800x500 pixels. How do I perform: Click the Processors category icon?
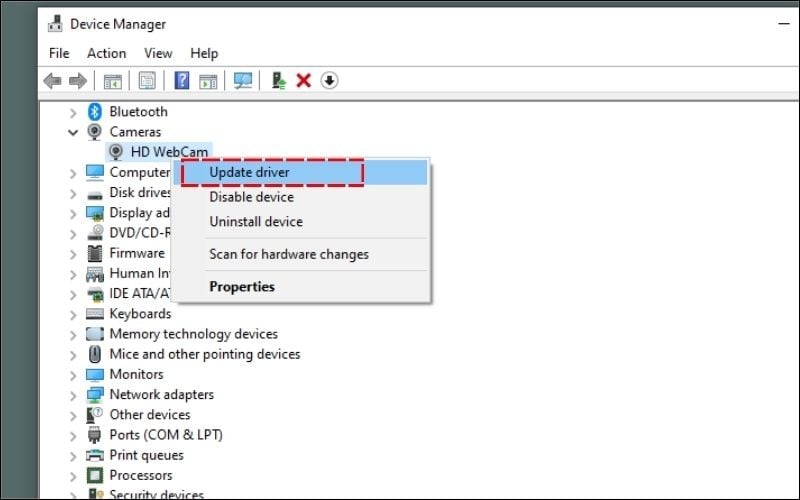95,476
